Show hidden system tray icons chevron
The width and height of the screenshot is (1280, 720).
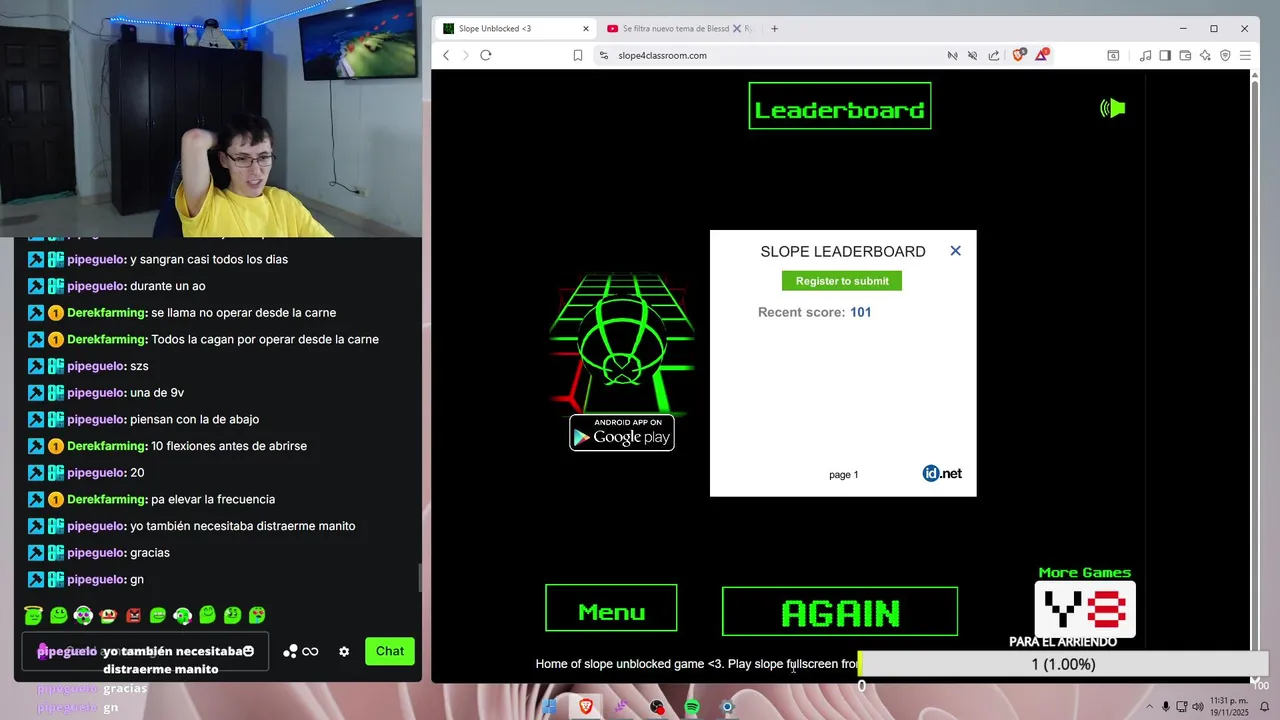(1149, 707)
